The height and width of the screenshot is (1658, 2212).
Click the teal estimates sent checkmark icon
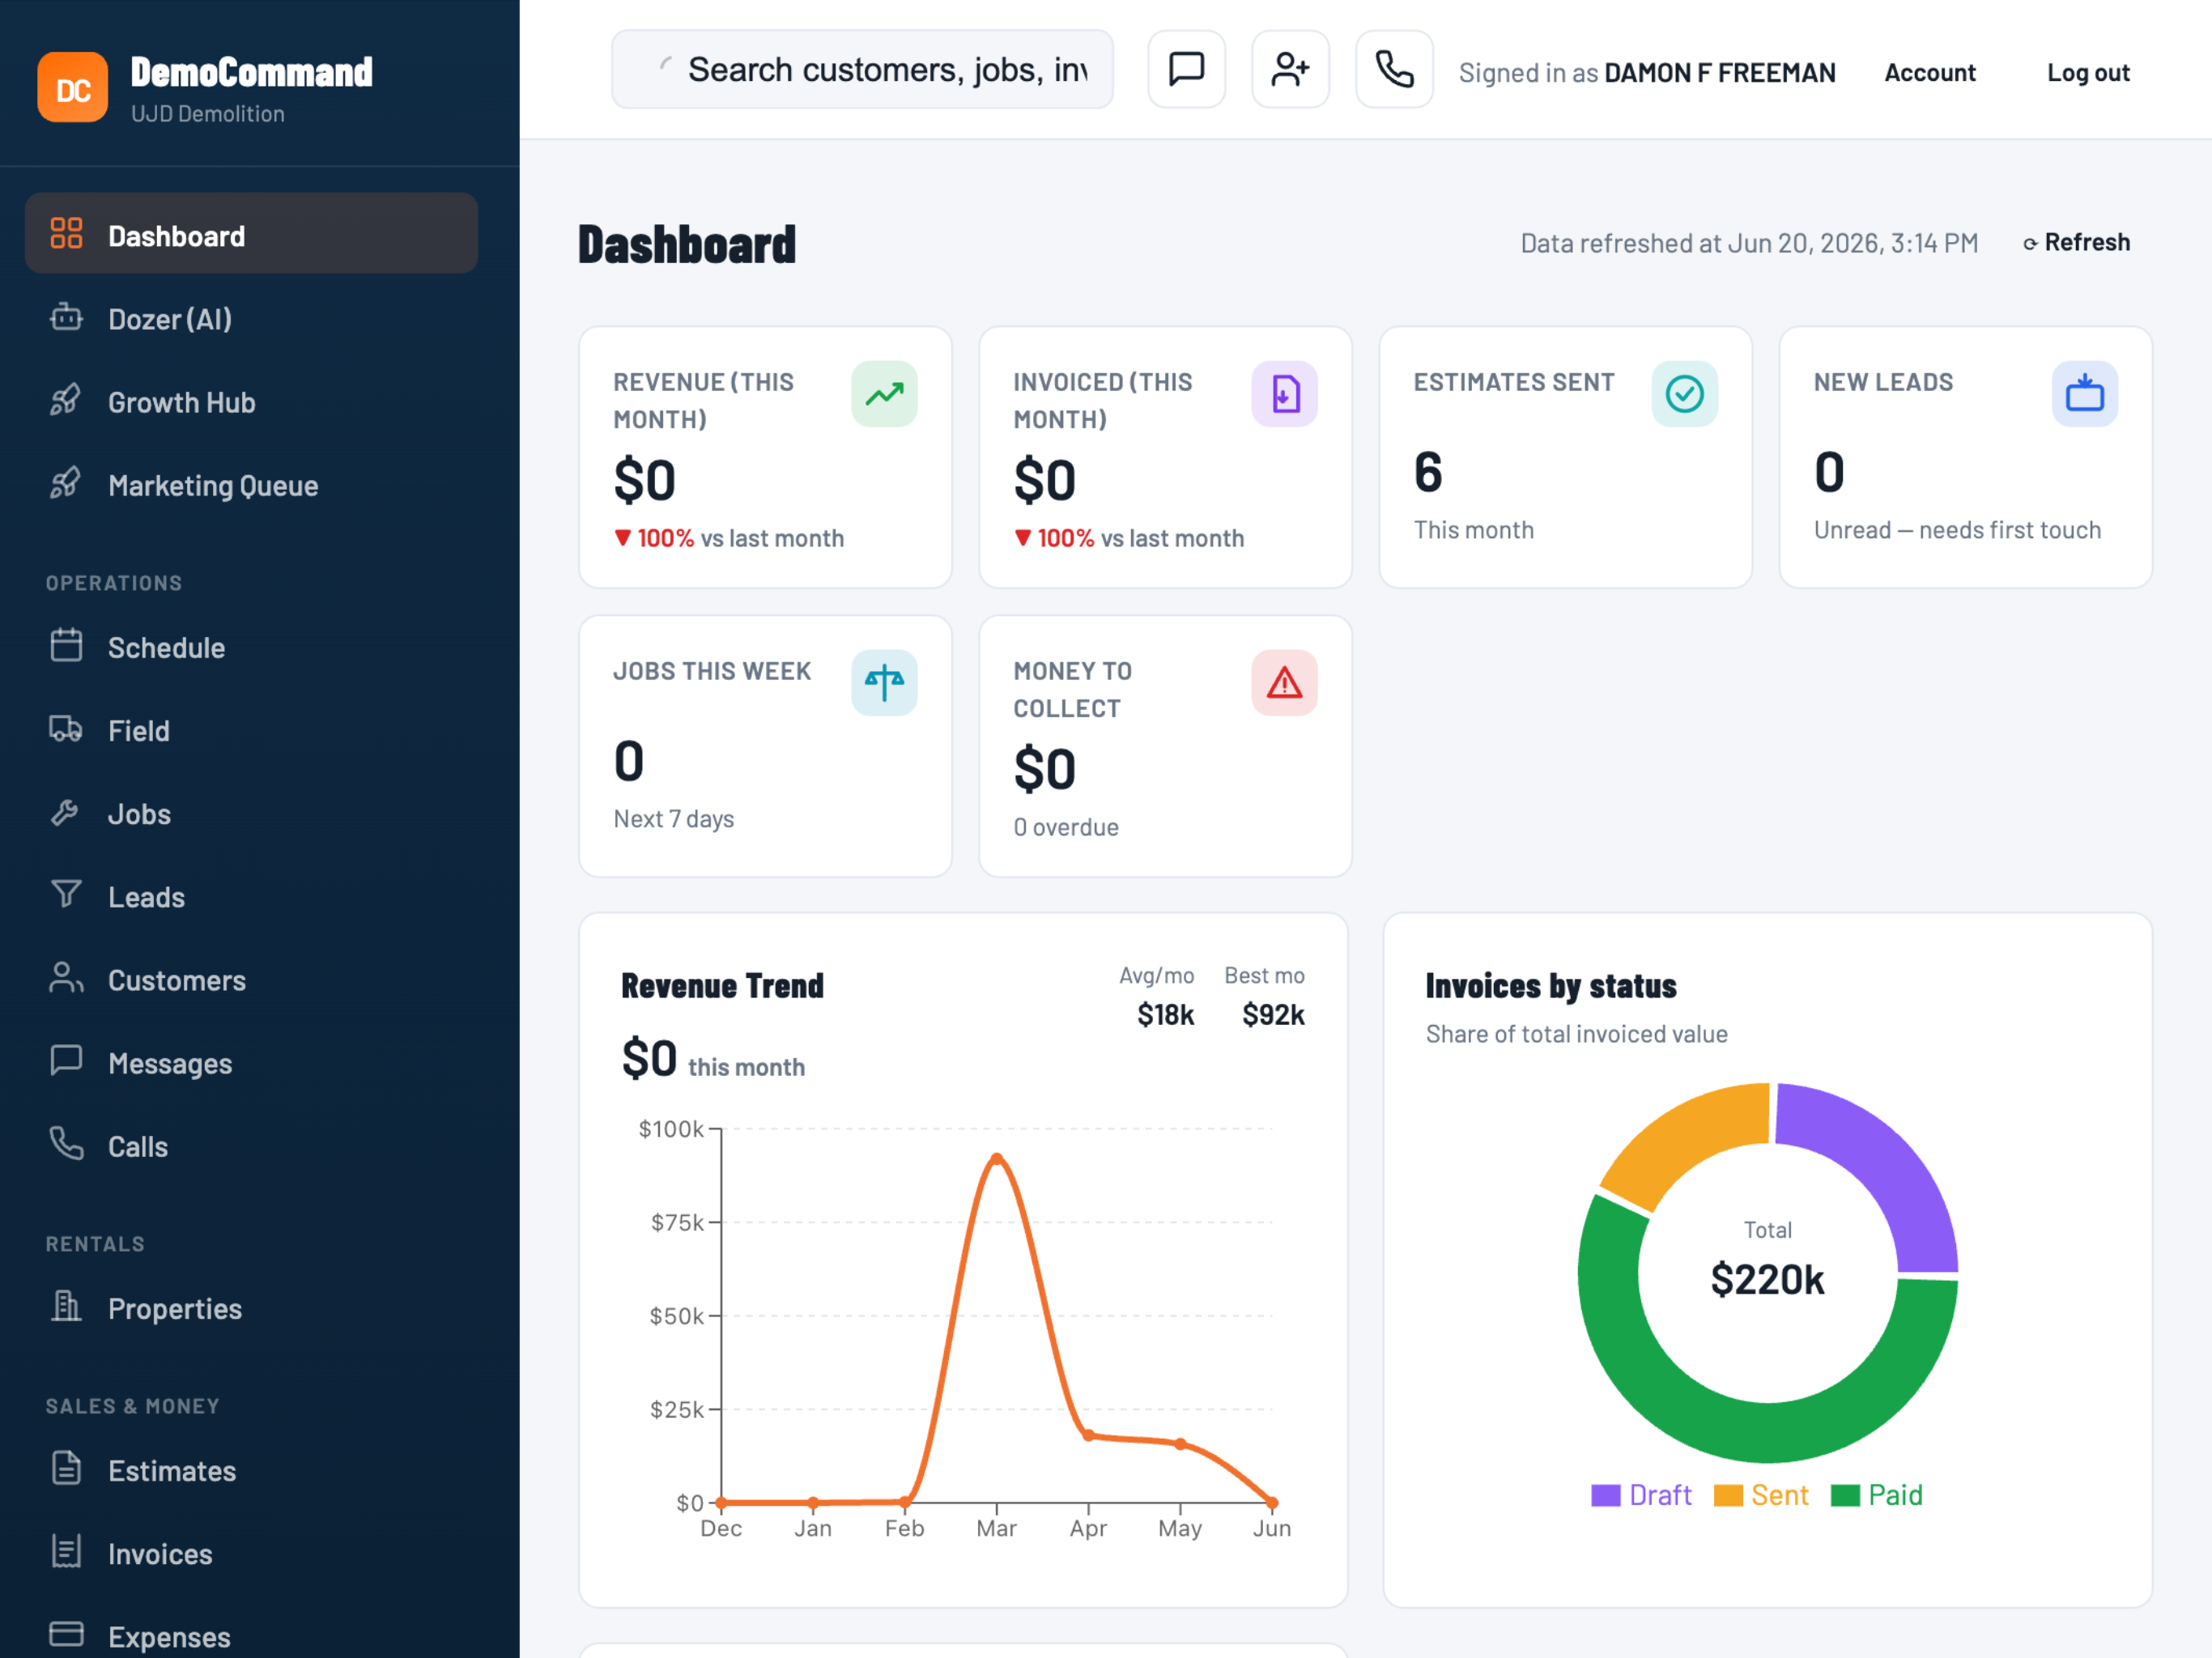click(x=1684, y=394)
